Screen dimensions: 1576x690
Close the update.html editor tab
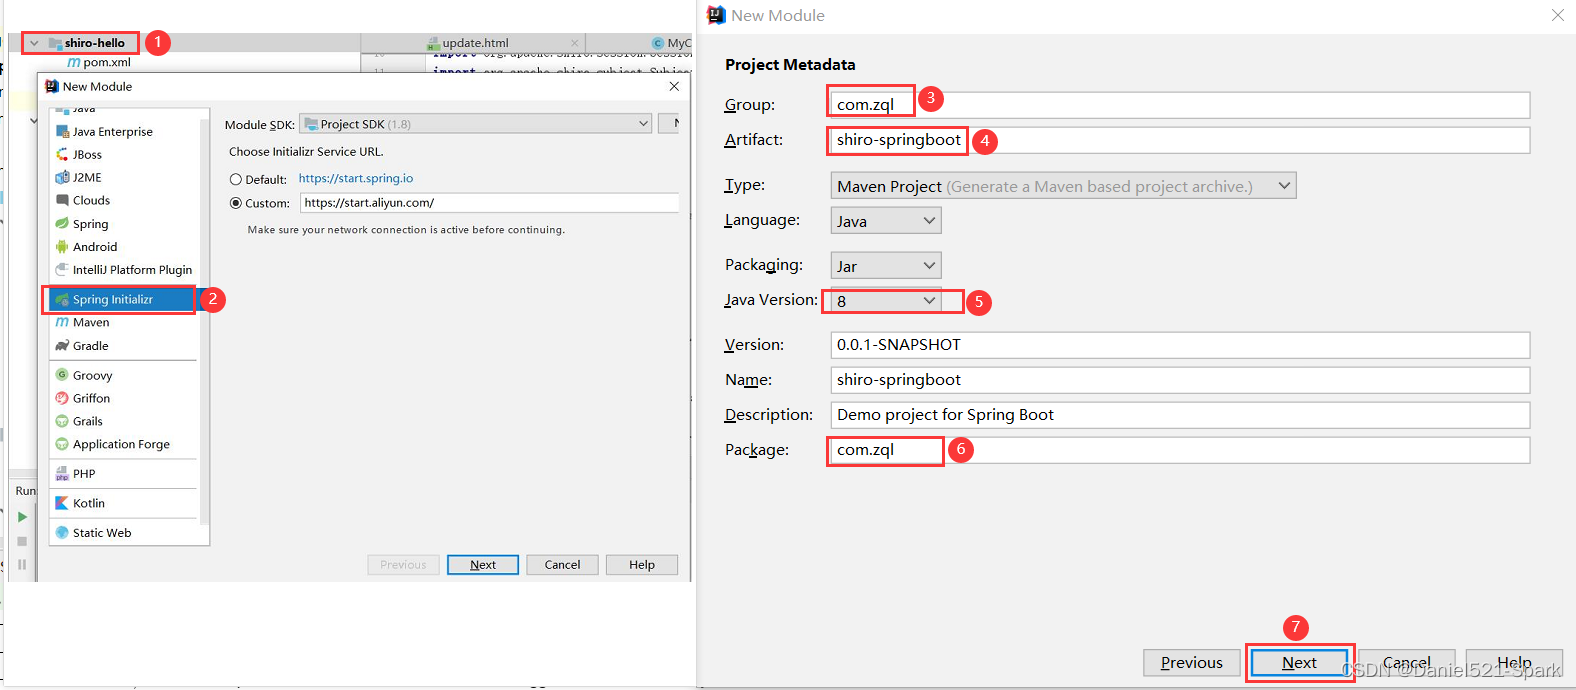(574, 43)
